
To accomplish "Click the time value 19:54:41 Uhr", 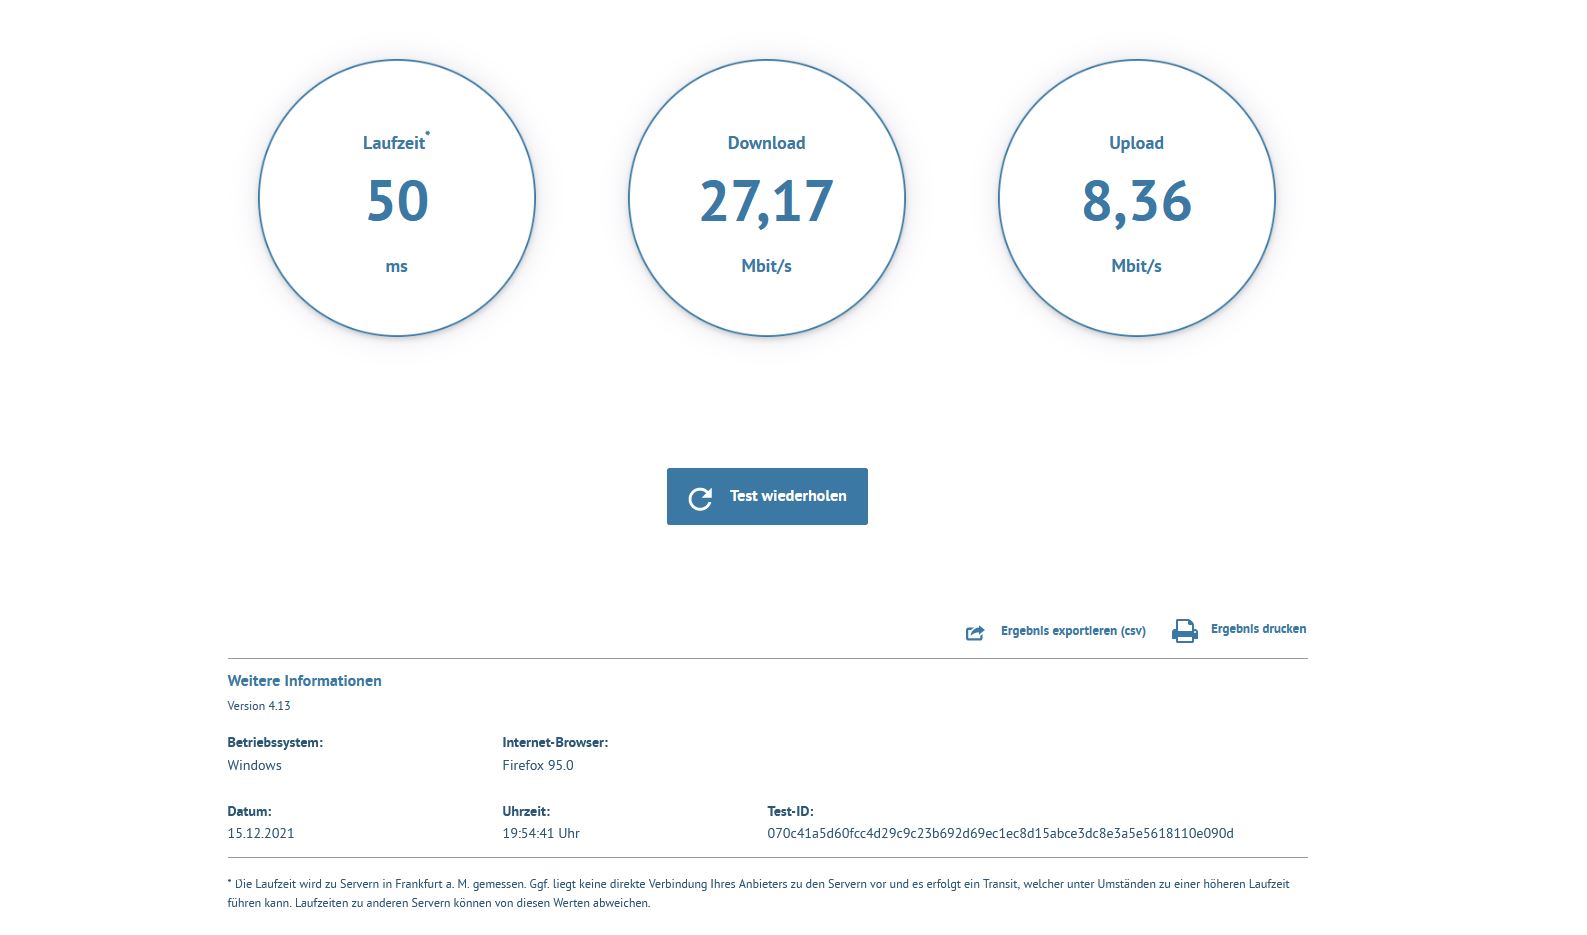I will (541, 833).
